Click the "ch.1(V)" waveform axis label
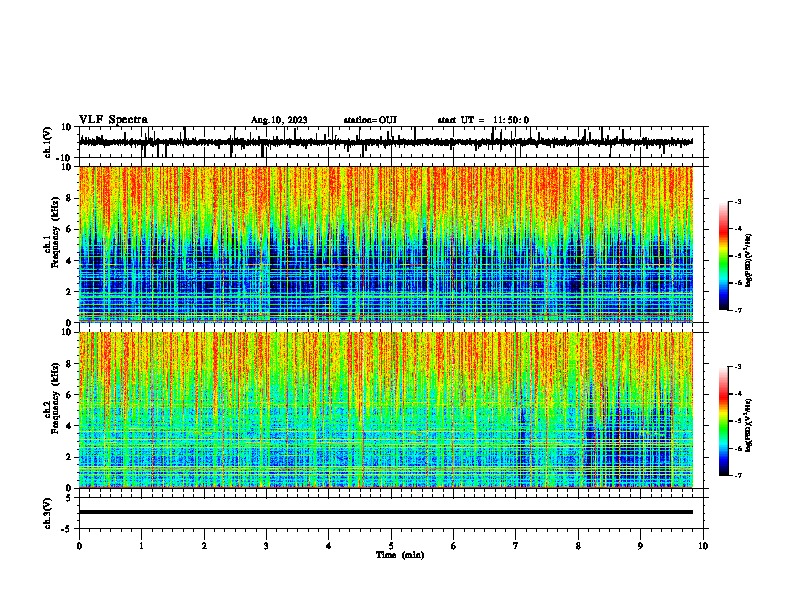Viewport: 792px width, 612px height. pyautogui.click(x=48, y=142)
